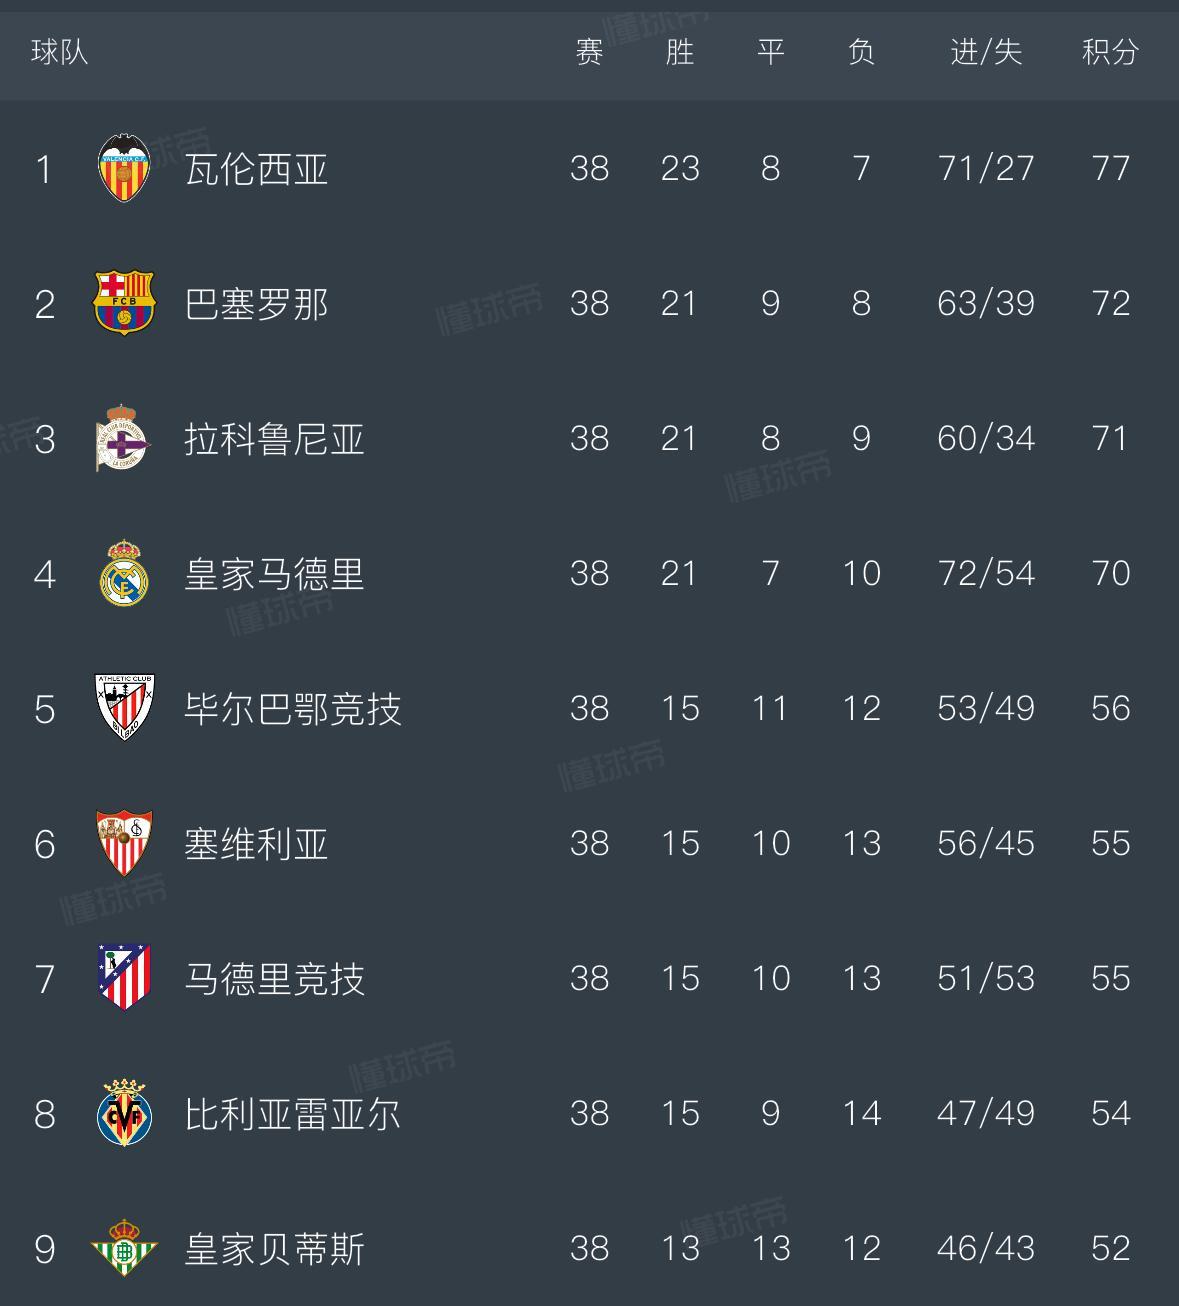
Task: Click the Deportivo La Coruña crest
Action: click(123, 438)
